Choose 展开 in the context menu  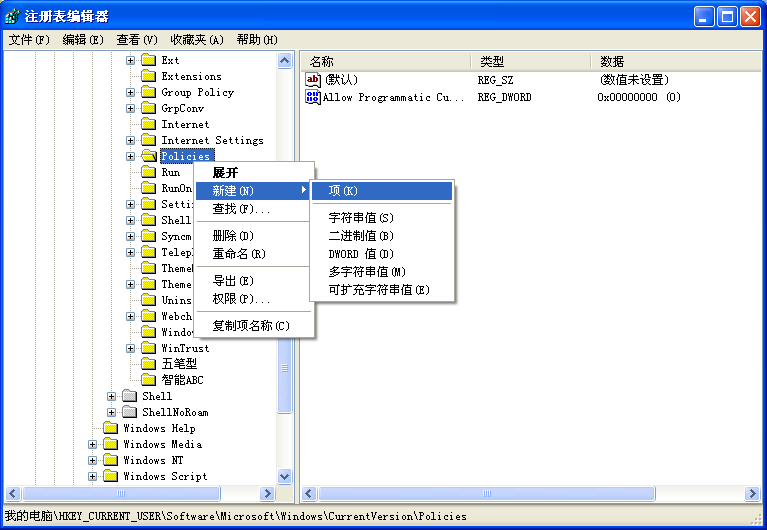[253, 173]
